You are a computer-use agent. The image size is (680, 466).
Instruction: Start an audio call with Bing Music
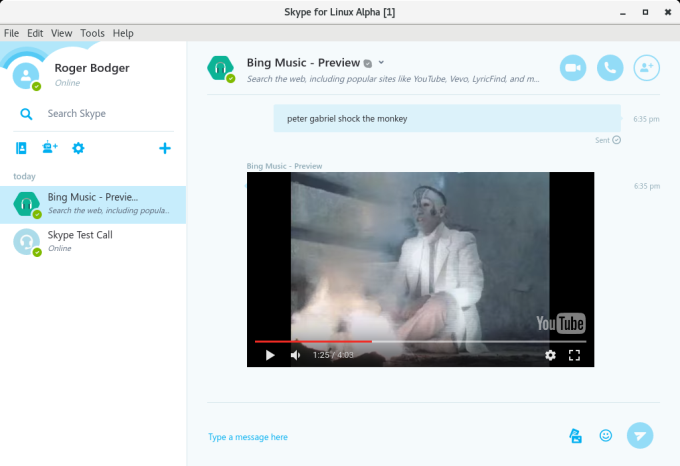click(610, 68)
